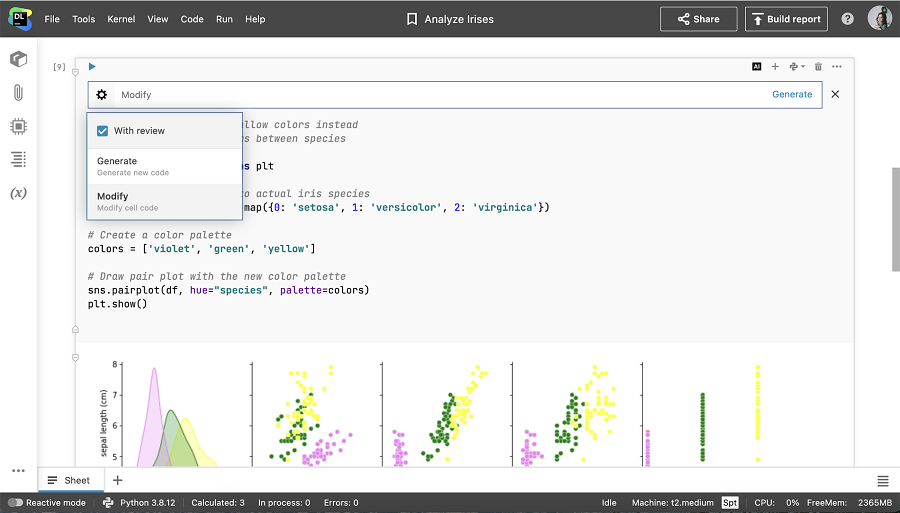900x513 pixels.
Task: Click the AI prompt text input field
Action: pyautogui.click(x=440, y=95)
